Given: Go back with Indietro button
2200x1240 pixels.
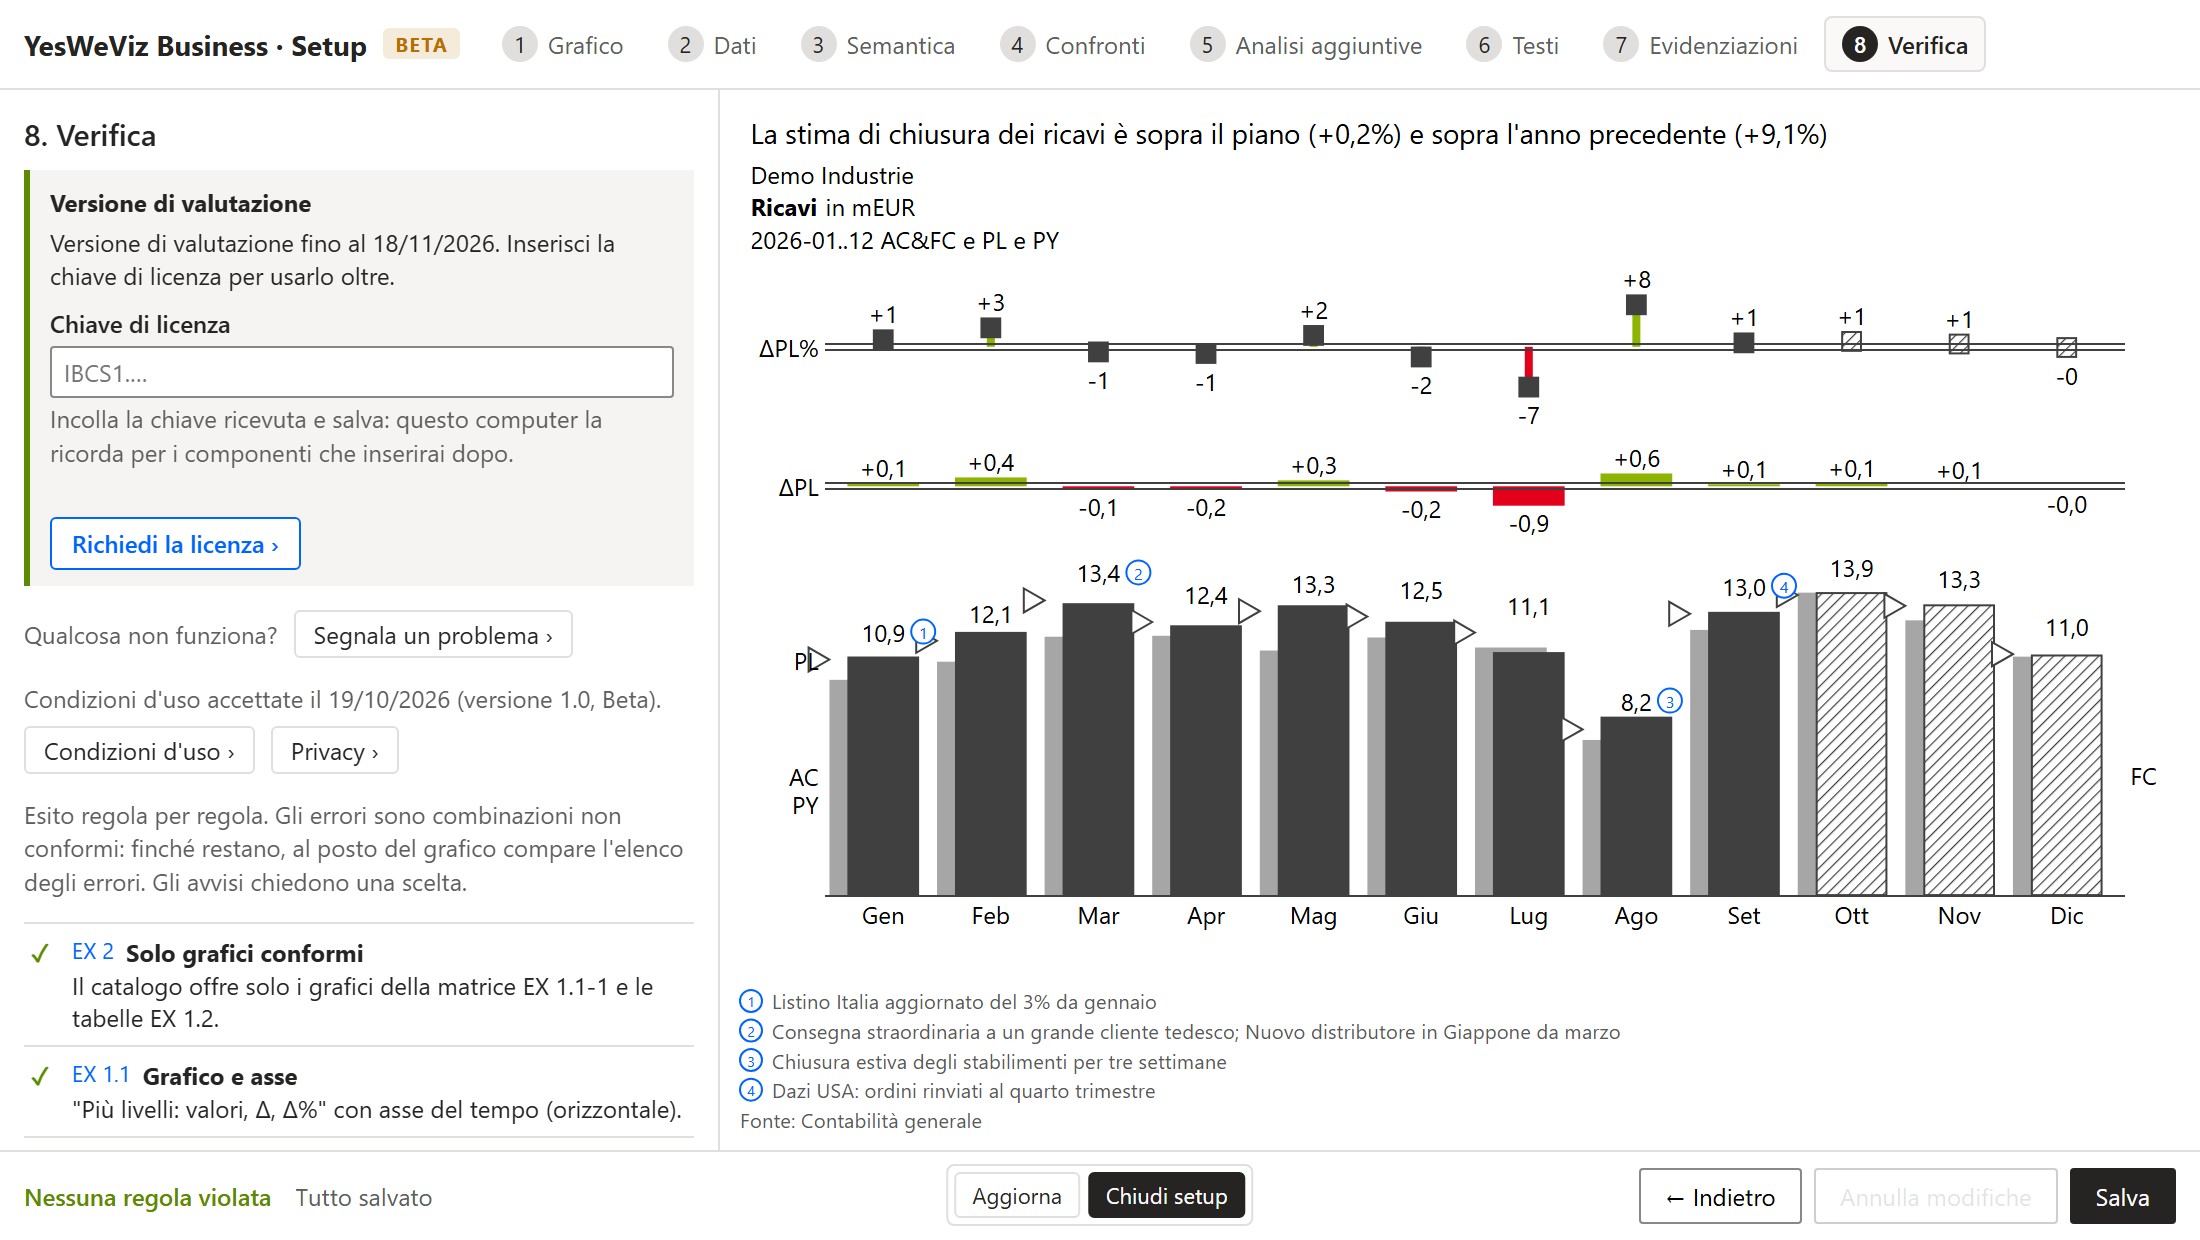Looking at the screenshot, I should tap(1720, 1196).
